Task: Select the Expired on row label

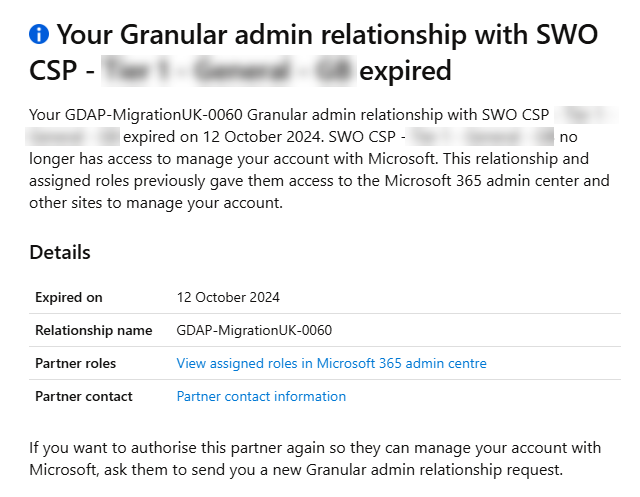Action: click(69, 297)
